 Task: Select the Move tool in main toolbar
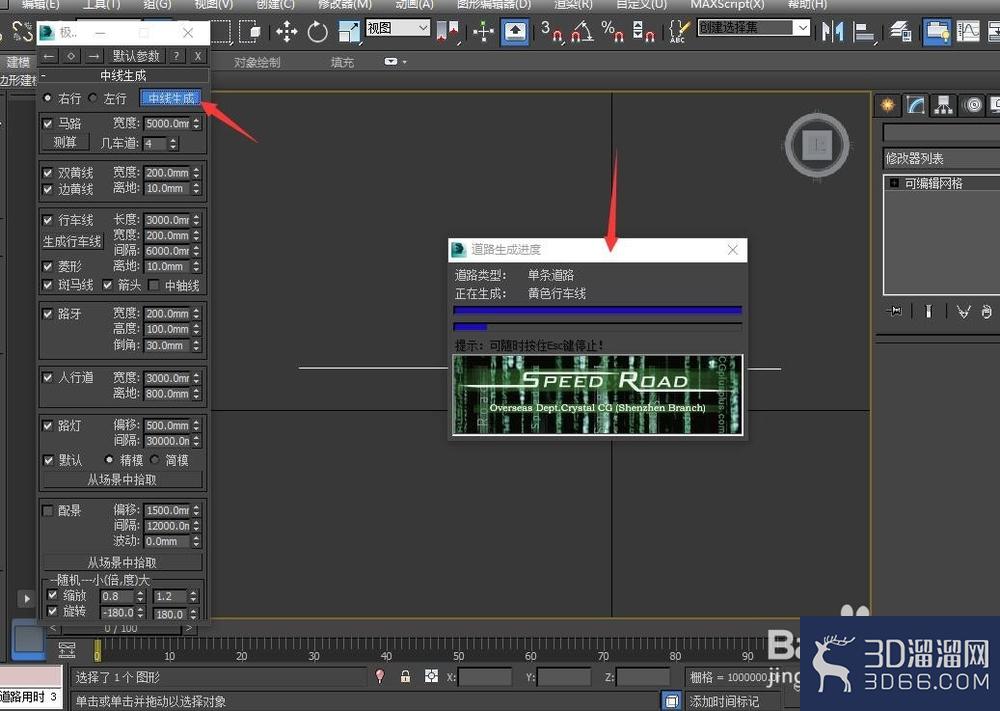(286, 31)
